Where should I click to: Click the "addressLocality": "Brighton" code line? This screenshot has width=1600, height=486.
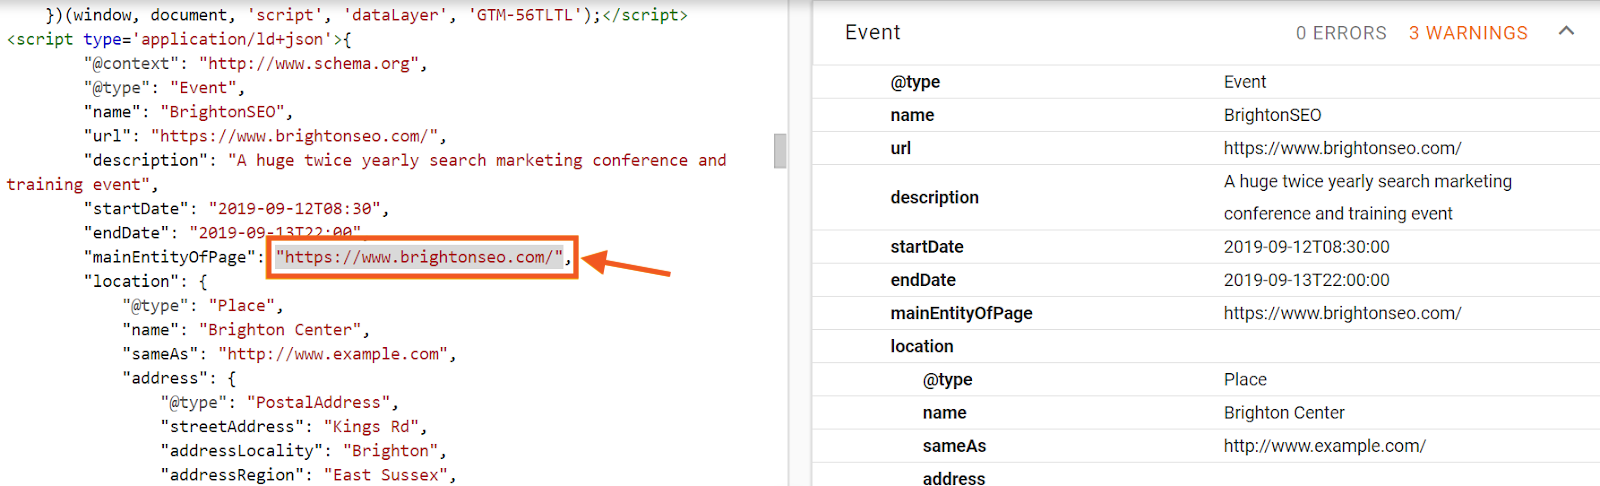304,450
